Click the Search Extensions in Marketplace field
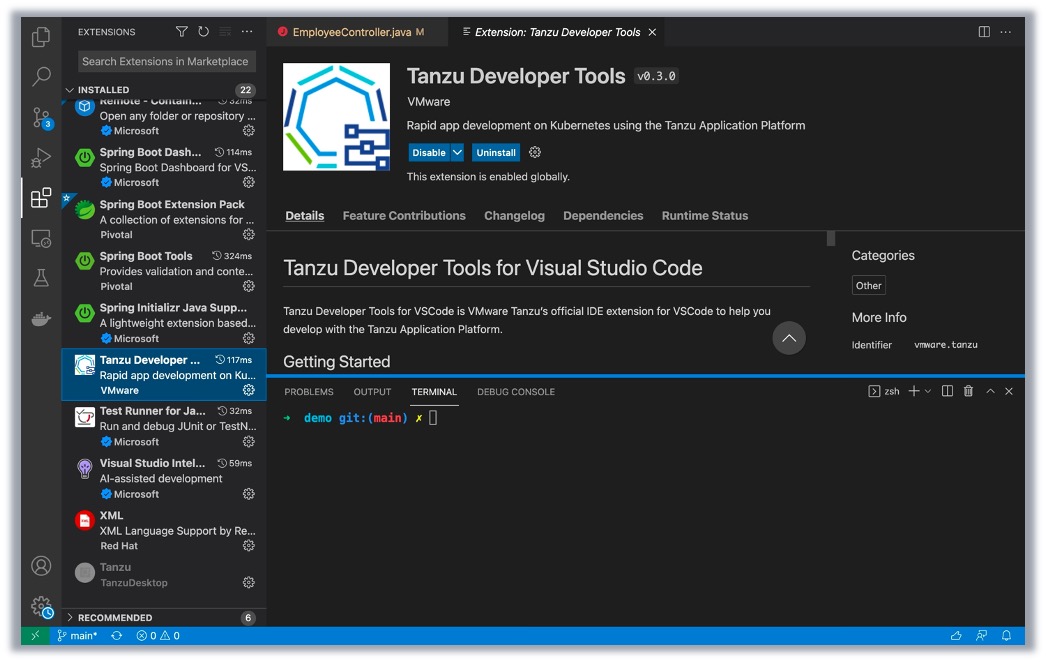Screen dimensions: 1046x662 [165, 62]
